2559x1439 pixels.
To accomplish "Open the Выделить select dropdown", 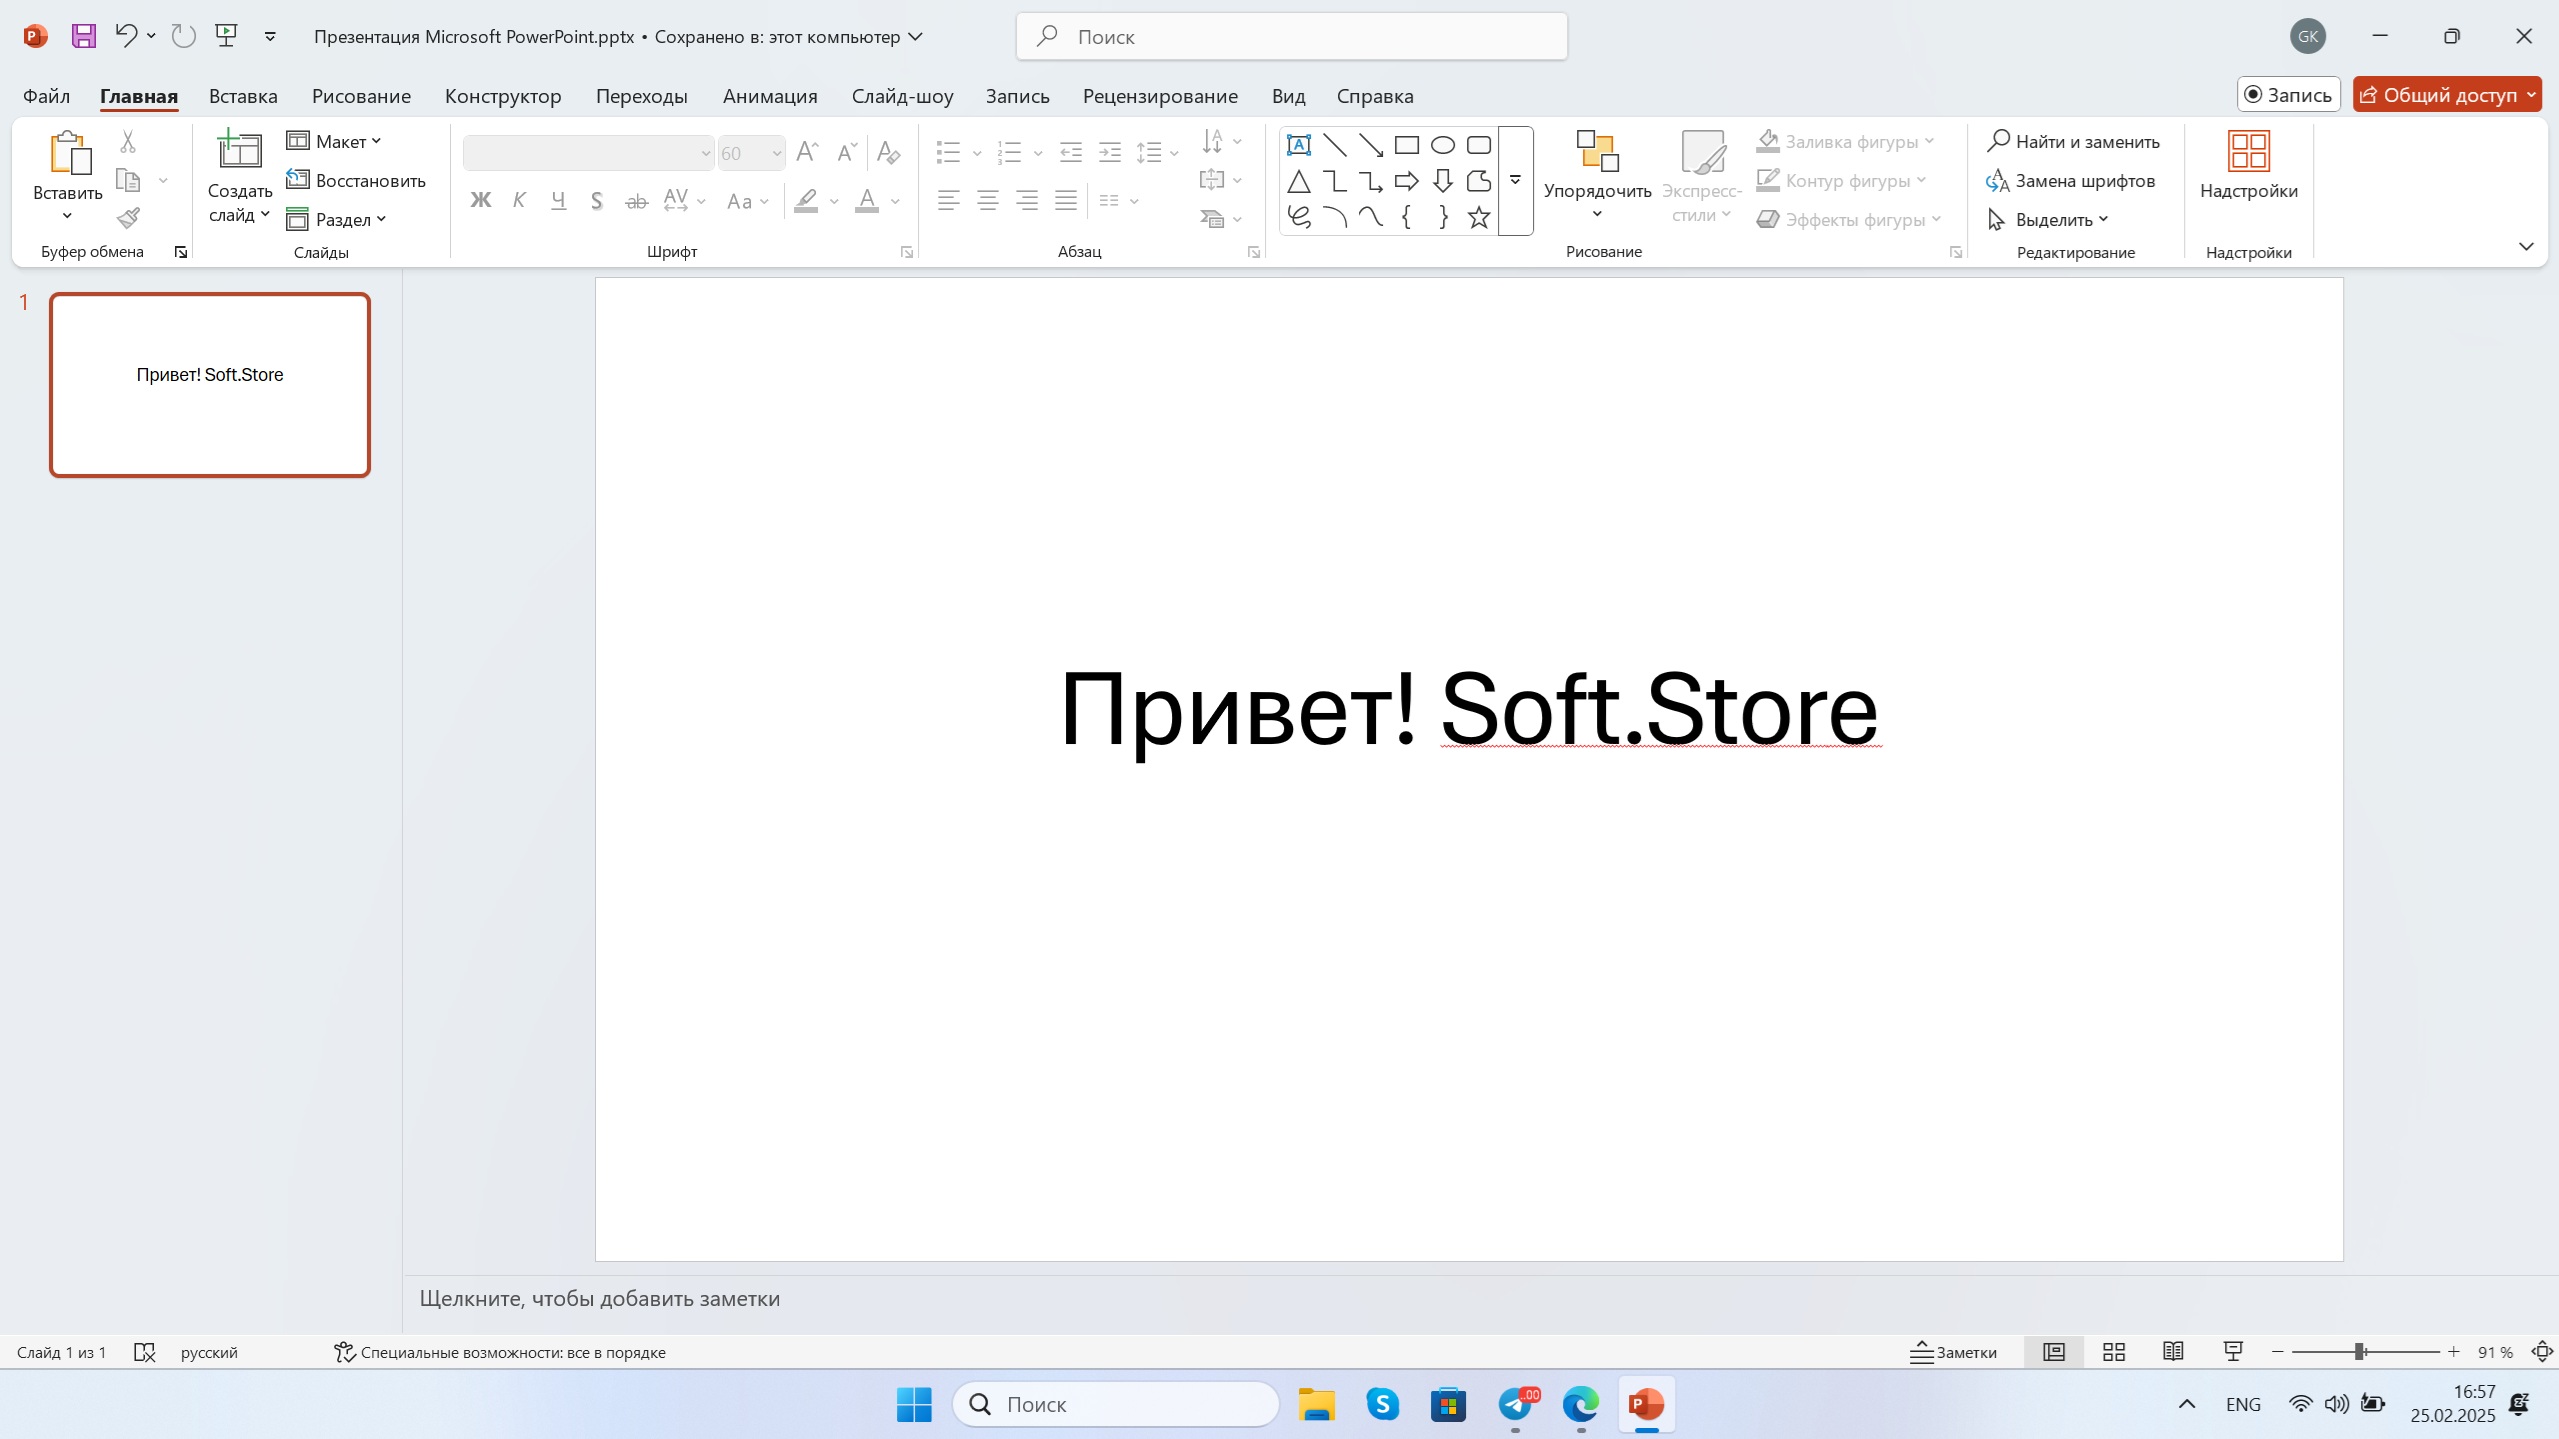I will [x=2050, y=219].
